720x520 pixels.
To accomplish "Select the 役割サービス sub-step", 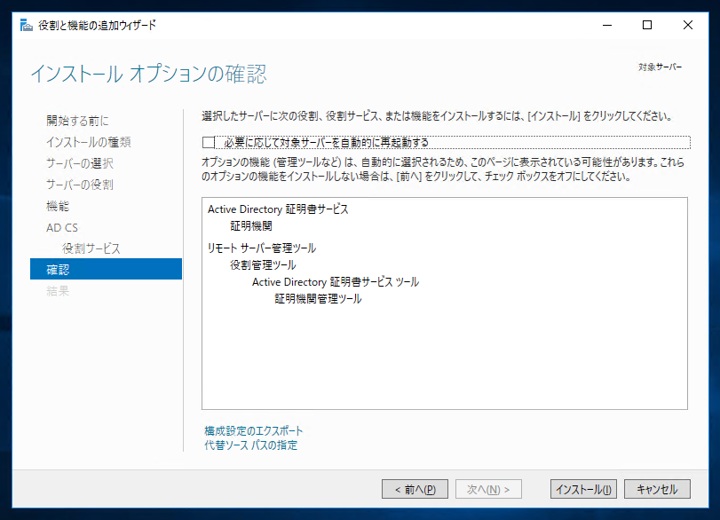I will pyautogui.click(x=91, y=249).
